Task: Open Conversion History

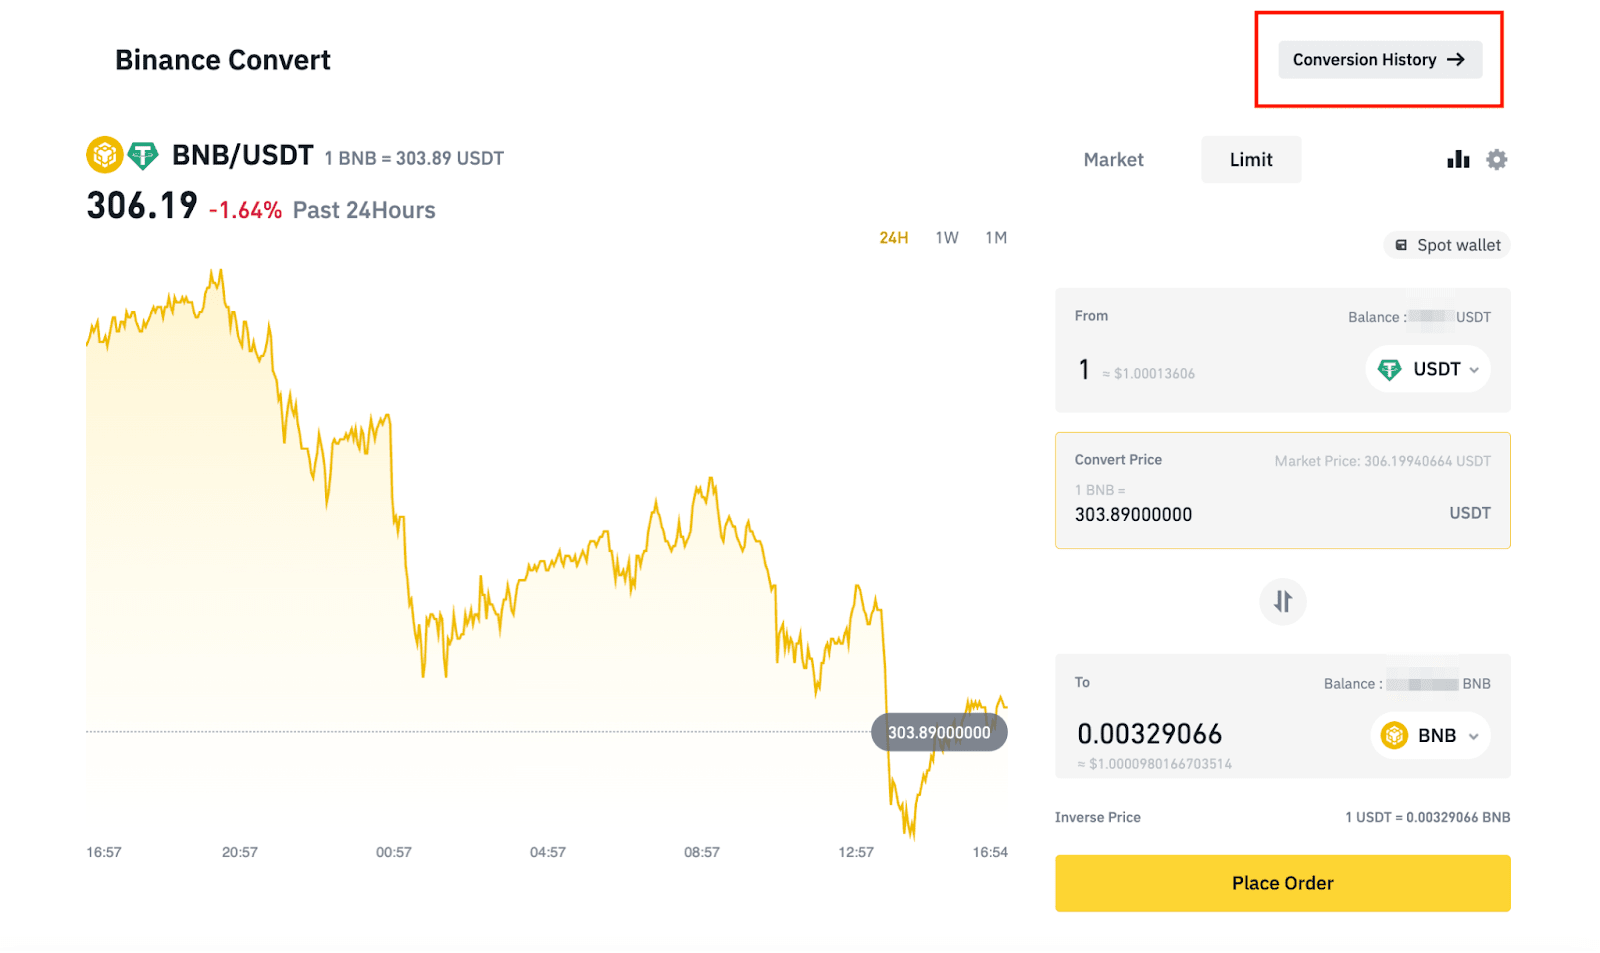Action: pos(1379,60)
